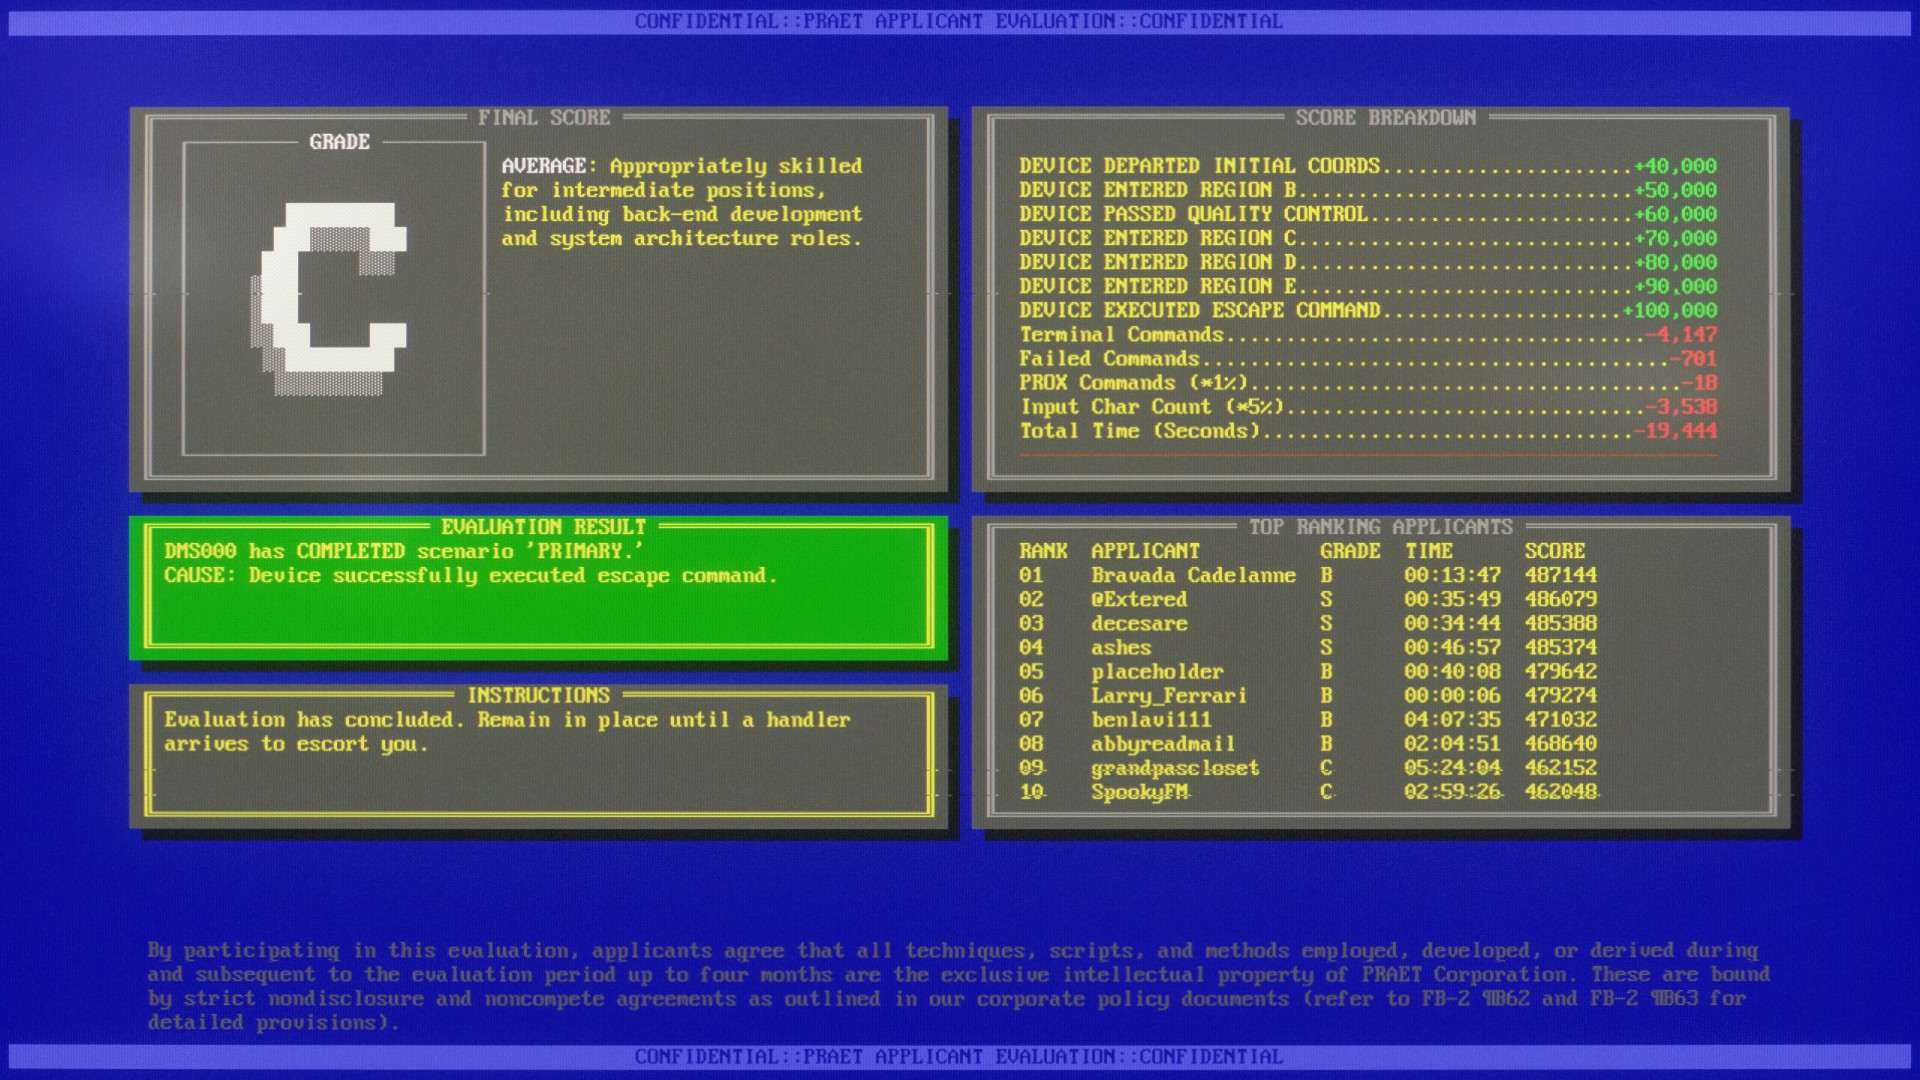Click the GRADE column header in rankings
This screenshot has height=1080, width=1920.
(x=1350, y=551)
